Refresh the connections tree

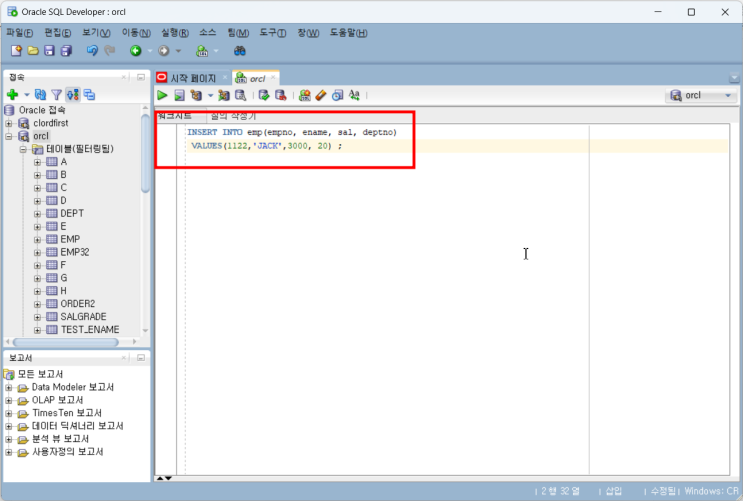tap(40, 95)
